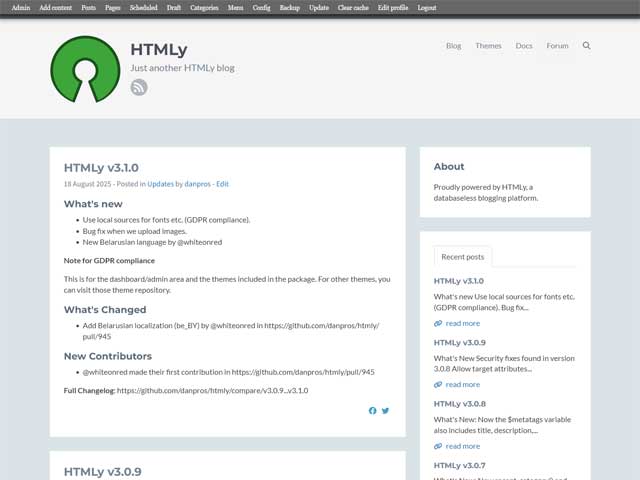Open the RSS feed icon
This screenshot has height=480, width=640.
click(x=139, y=87)
